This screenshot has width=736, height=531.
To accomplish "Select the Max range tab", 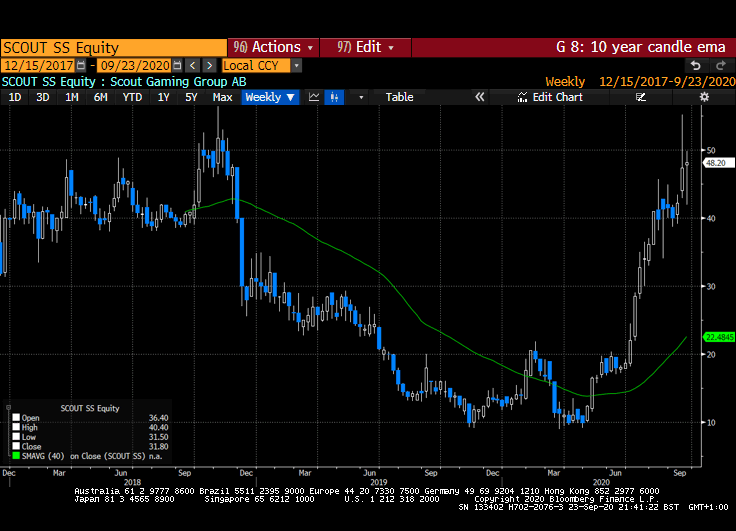I will click(222, 97).
